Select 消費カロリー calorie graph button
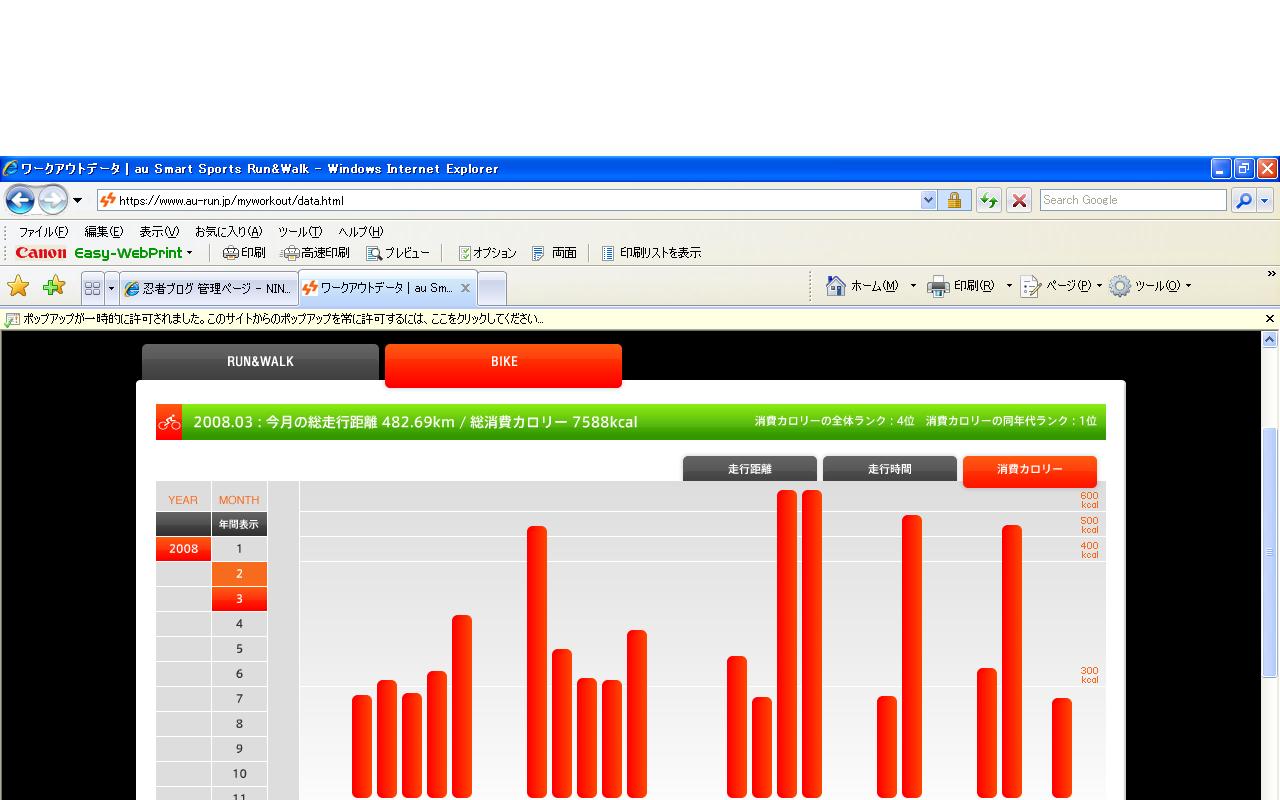The image size is (1280, 800). [1029, 470]
